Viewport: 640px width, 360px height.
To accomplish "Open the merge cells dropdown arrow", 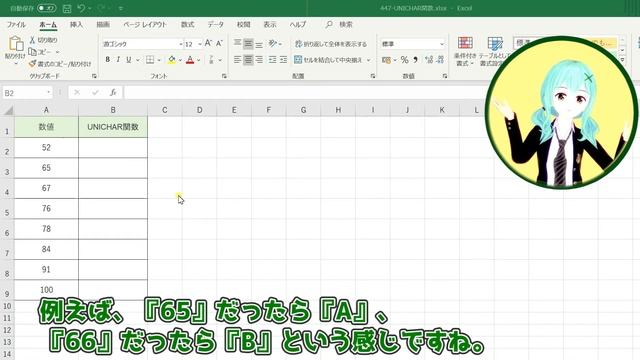I will [x=369, y=60].
